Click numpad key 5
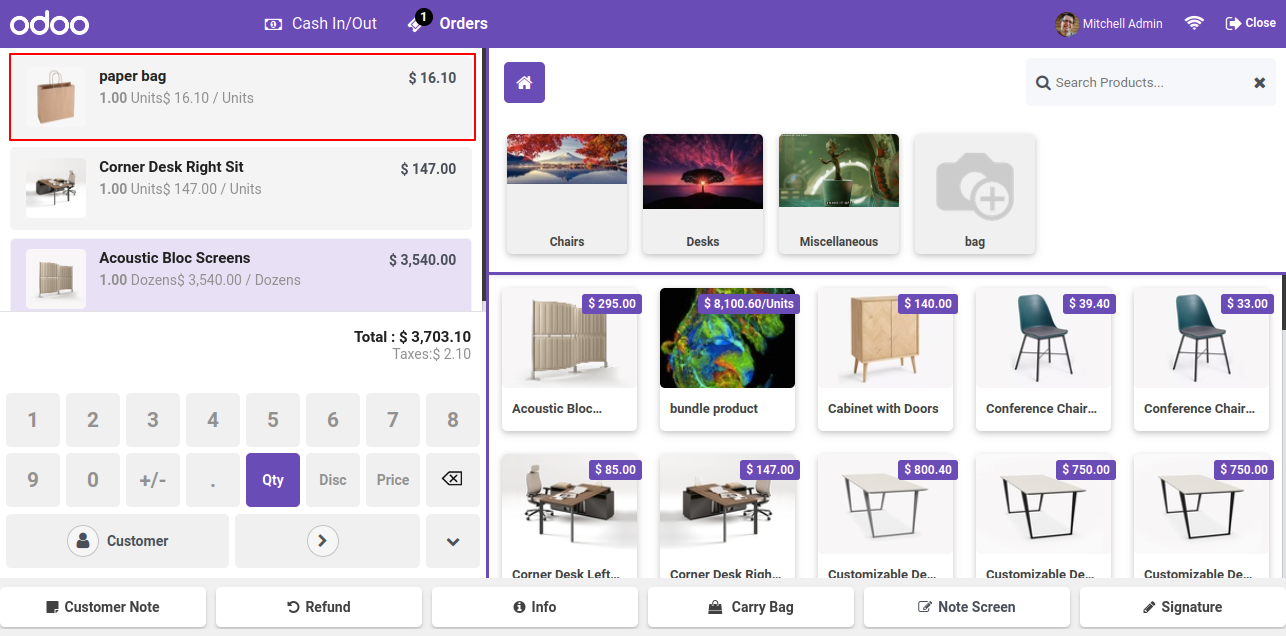This screenshot has width=1286, height=636. (x=273, y=420)
